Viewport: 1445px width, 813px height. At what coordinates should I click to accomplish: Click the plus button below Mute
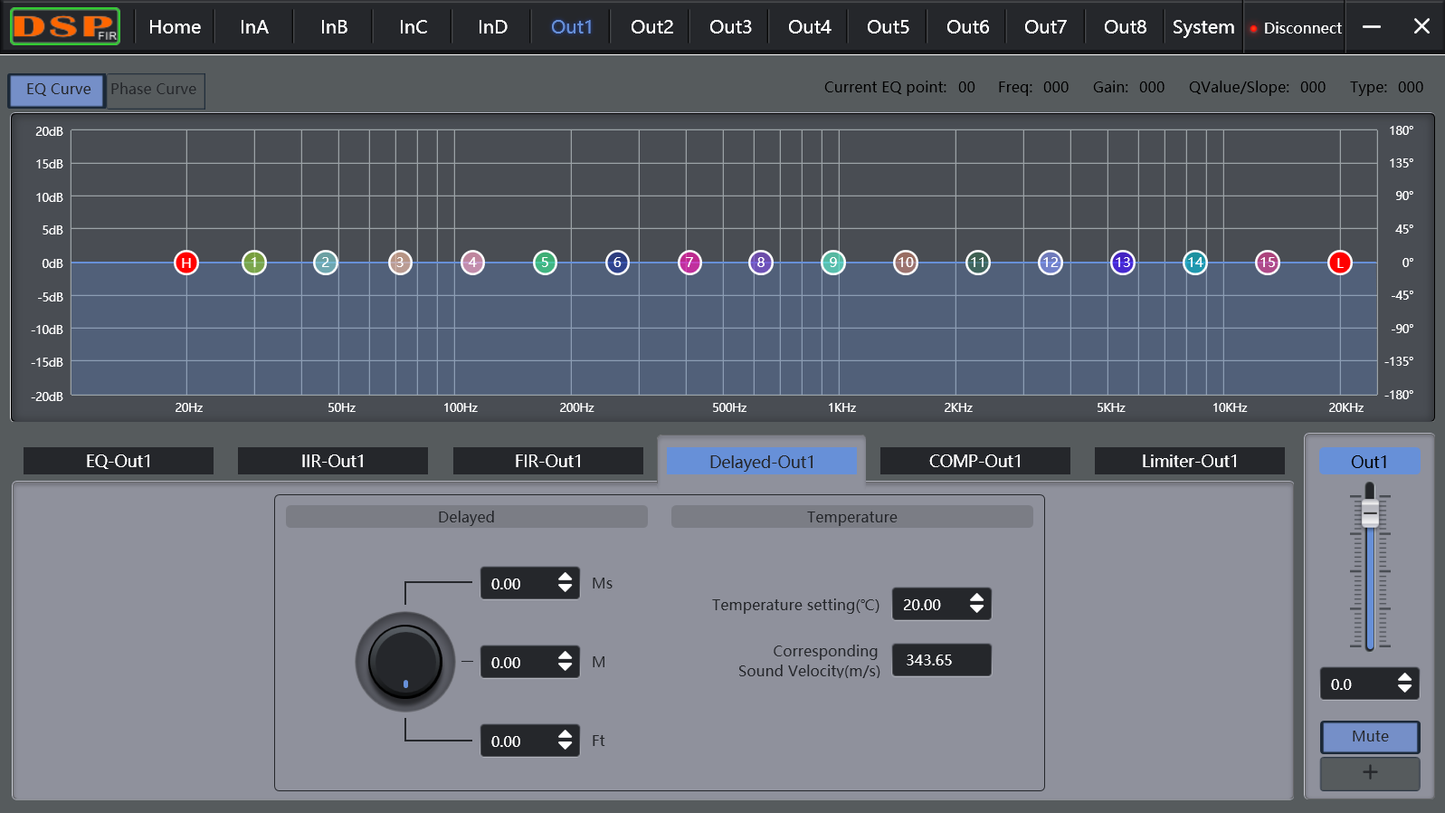pos(1369,773)
